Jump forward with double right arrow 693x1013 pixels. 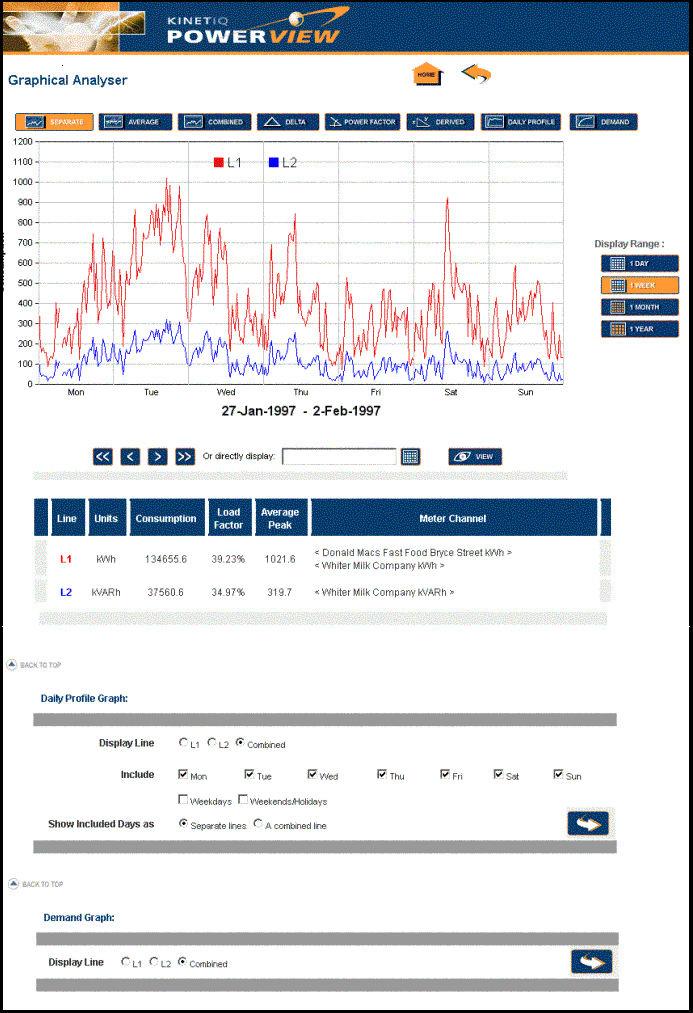(x=185, y=457)
